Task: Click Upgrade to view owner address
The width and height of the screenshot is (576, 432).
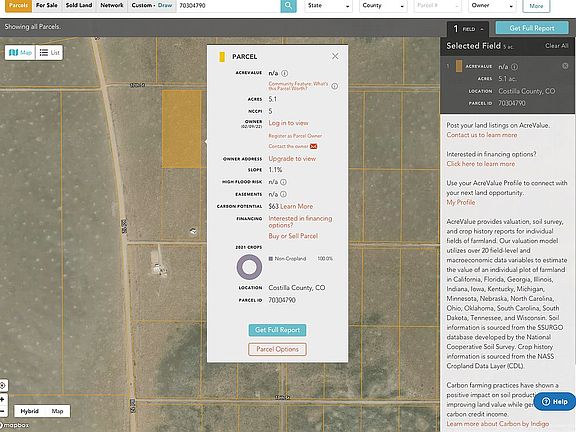Action: click(x=292, y=159)
